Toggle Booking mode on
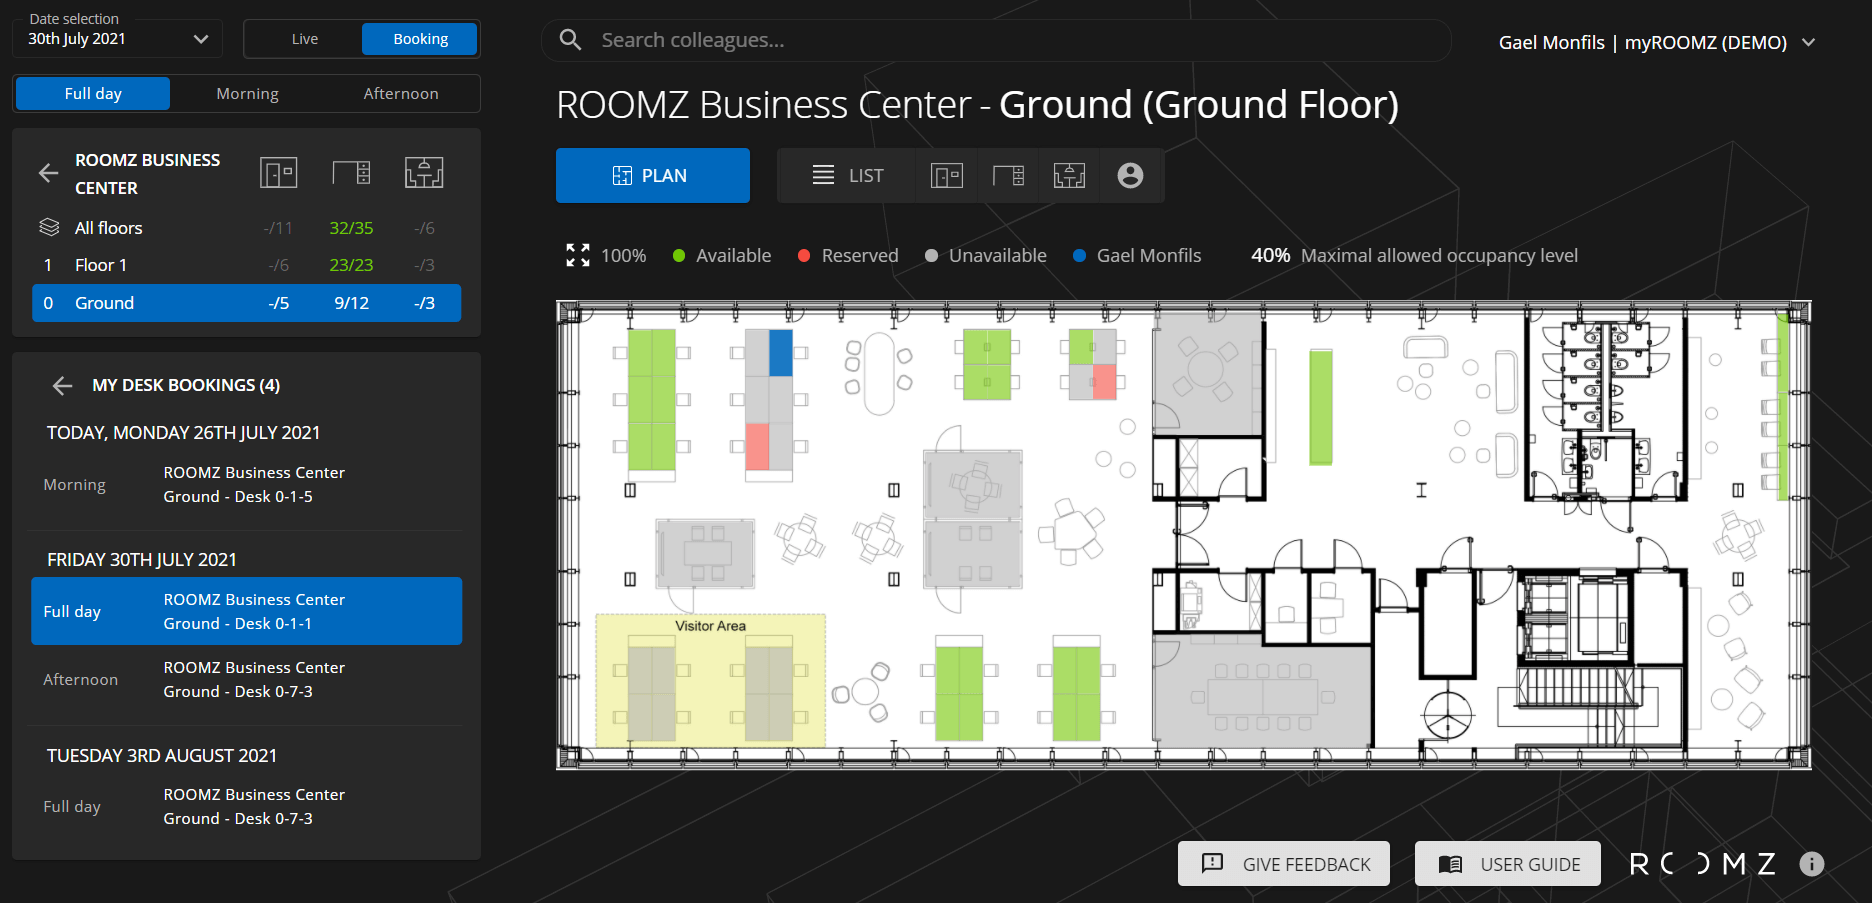The height and width of the screenshot is (903, 1872). pos(419,38)
